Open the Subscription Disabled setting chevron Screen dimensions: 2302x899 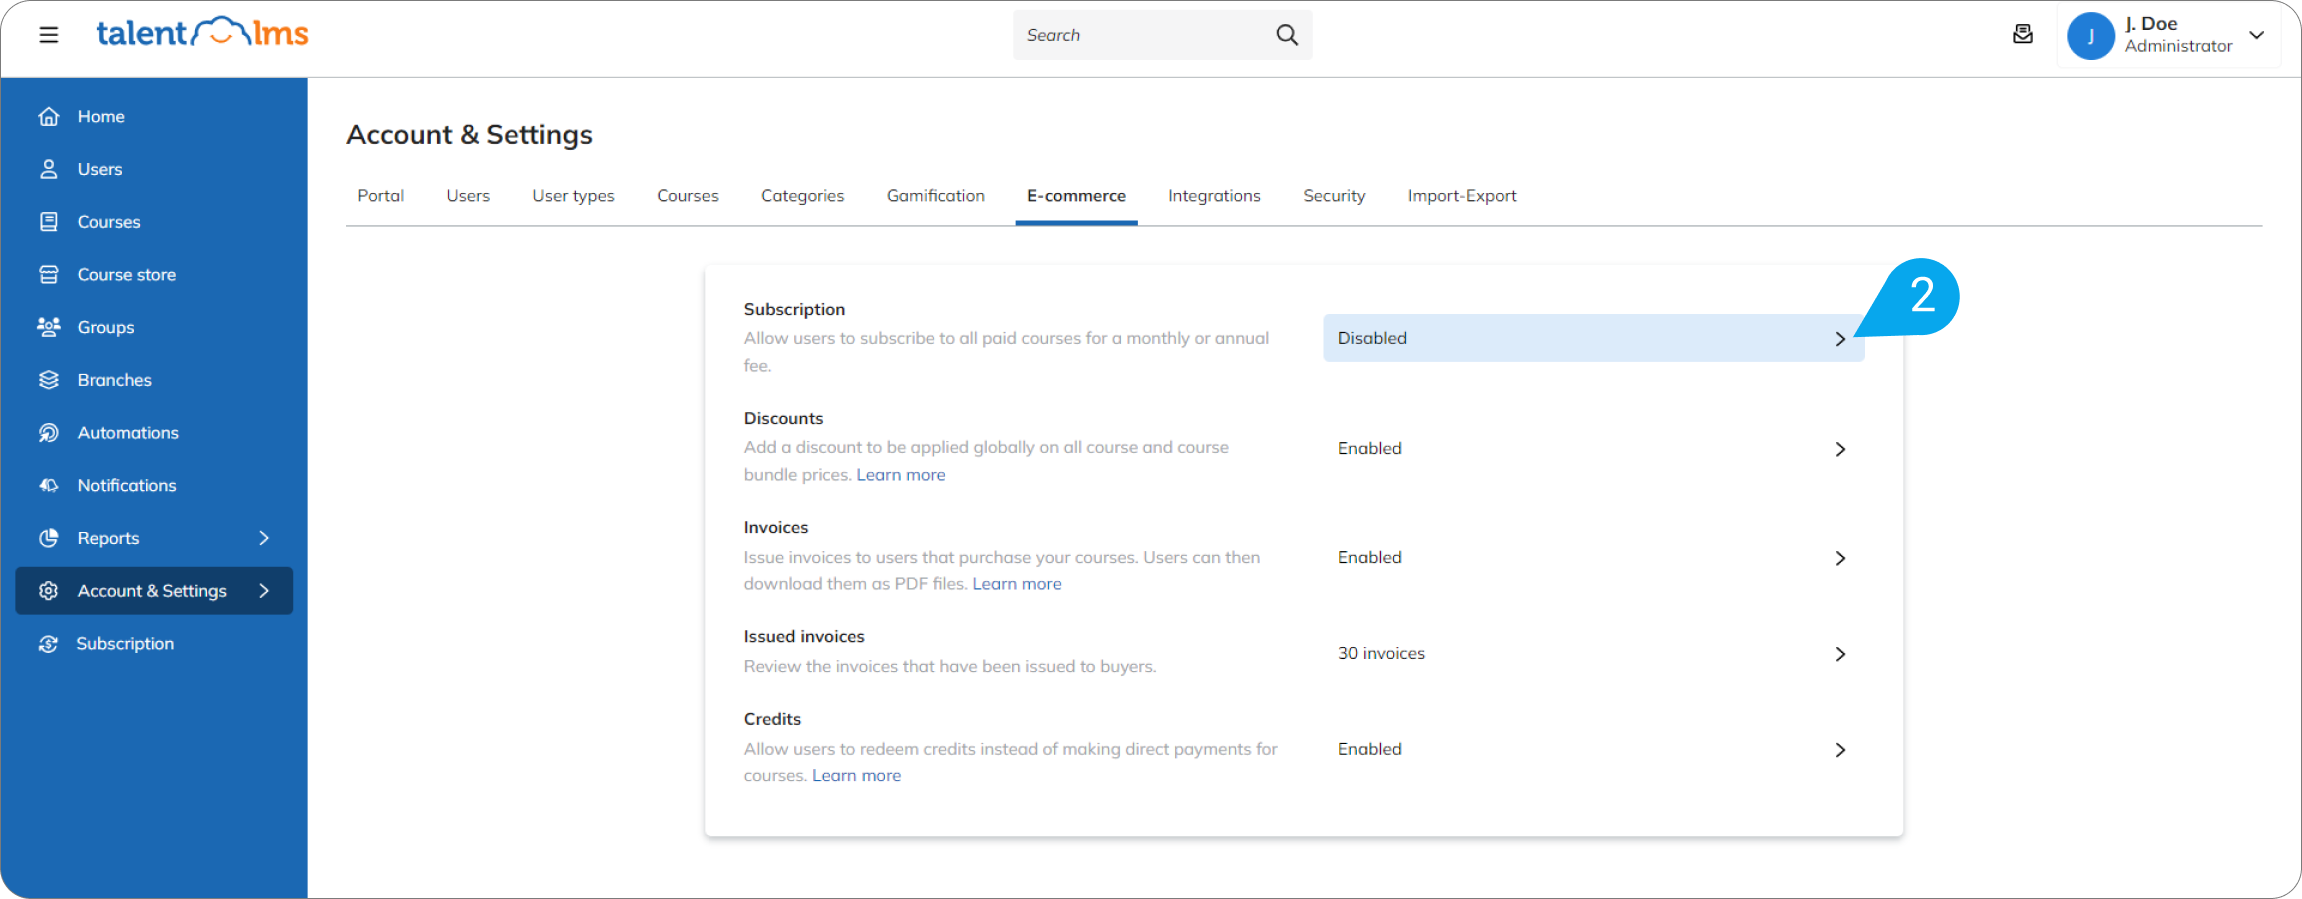coord(1840,339)
